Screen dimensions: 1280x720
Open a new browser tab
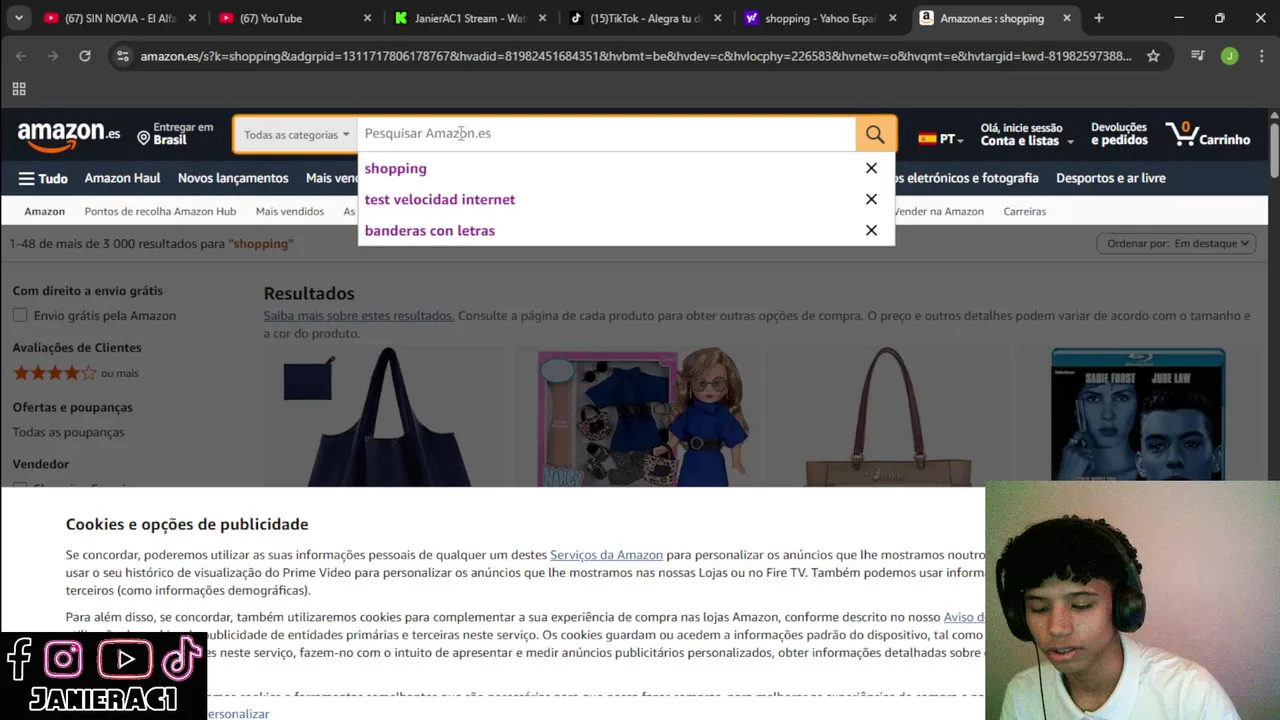[x=1099, y=18]
